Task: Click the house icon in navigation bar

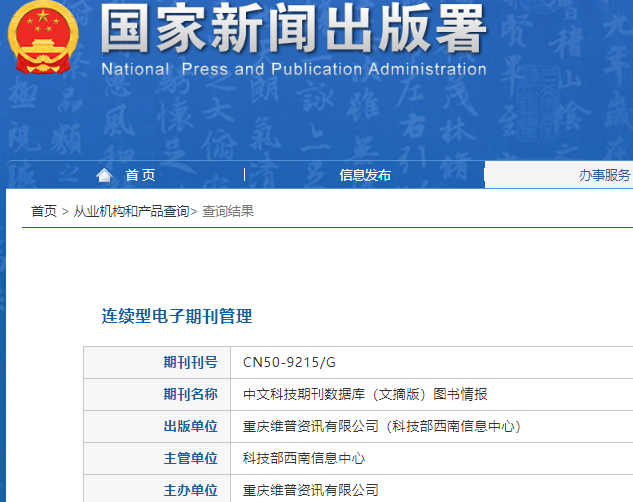Action: (x=104, y=175)
